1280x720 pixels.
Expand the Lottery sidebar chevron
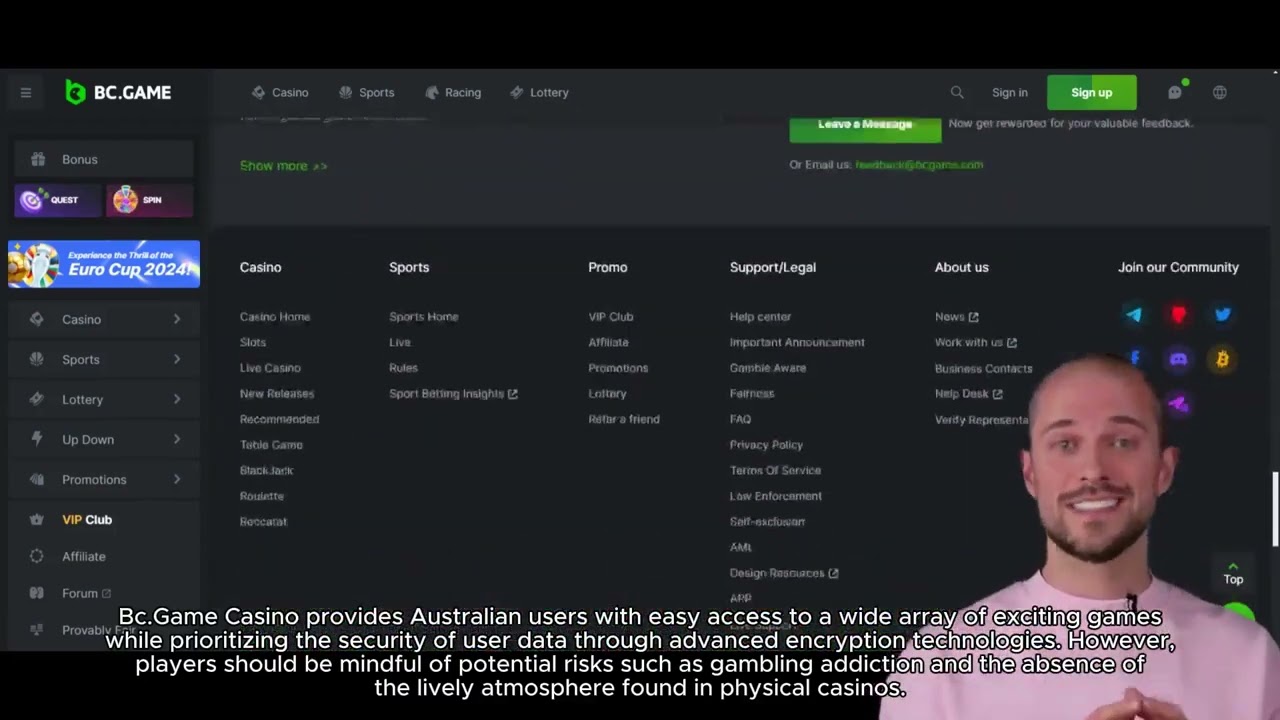pyautogui.click(x=177, y=399)
